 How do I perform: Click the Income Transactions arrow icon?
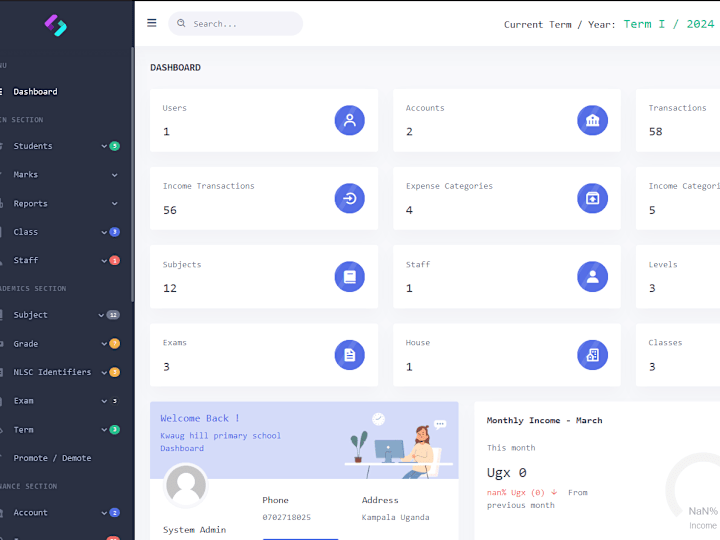349,198
